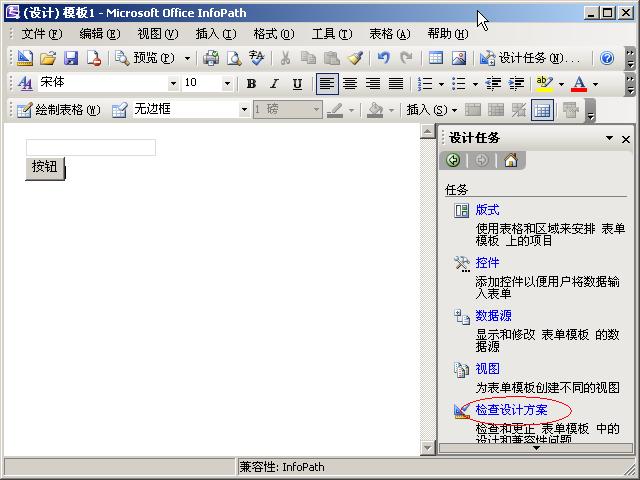Click the Paste clipboard icon

(x=332, y=58)
